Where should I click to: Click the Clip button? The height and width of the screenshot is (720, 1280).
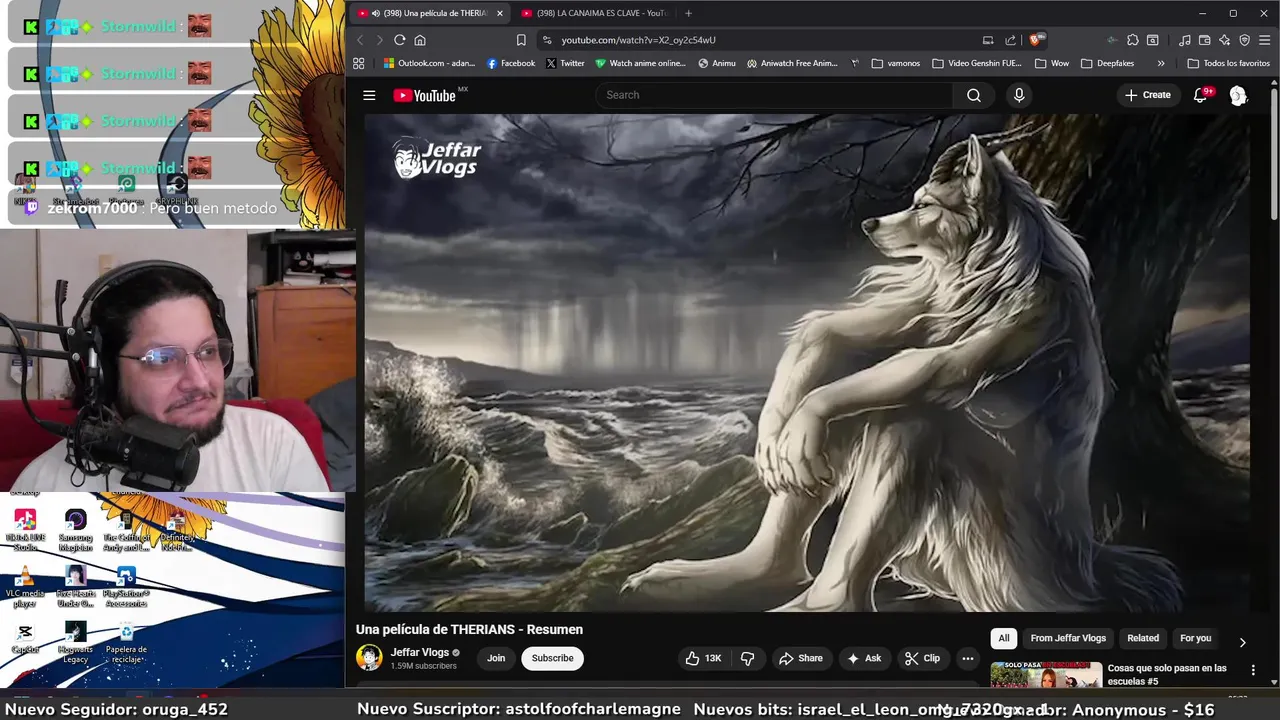coord(922,658)
